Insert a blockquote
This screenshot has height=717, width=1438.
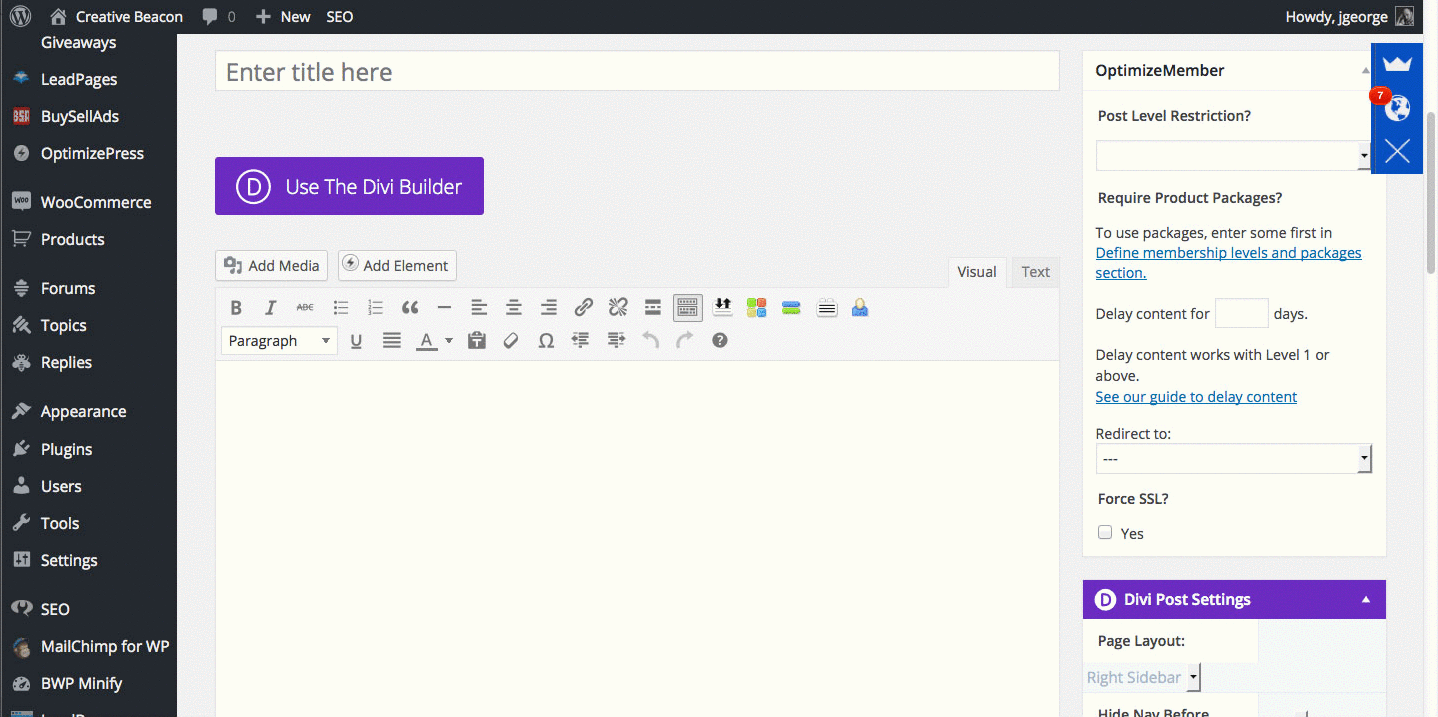tap(410, 307)
